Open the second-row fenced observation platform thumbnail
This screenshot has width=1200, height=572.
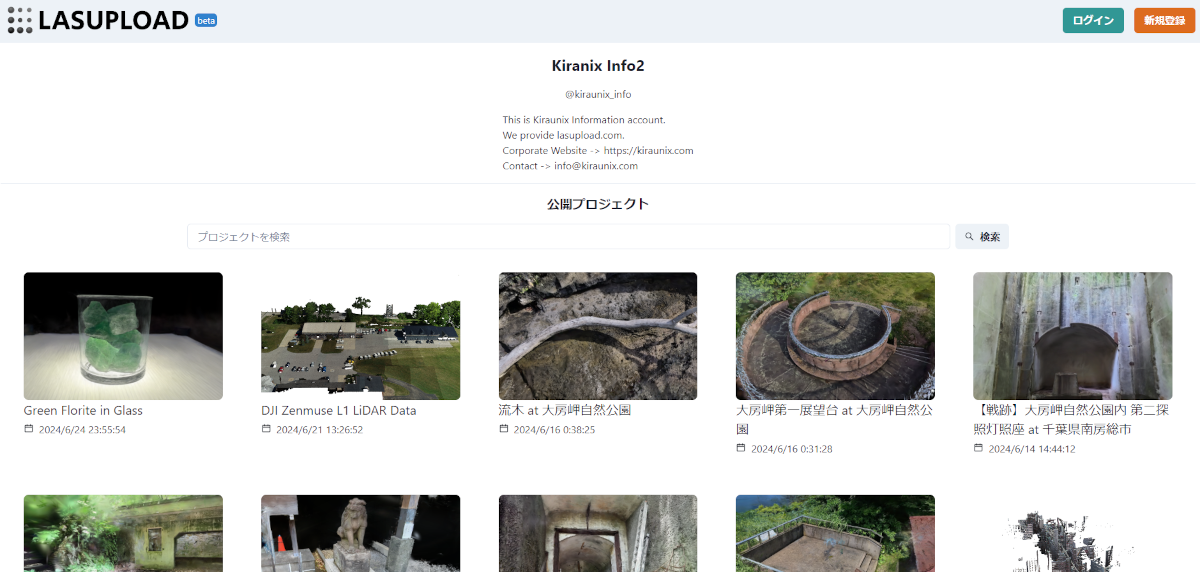pyautogui.click(x=835, y=533)
